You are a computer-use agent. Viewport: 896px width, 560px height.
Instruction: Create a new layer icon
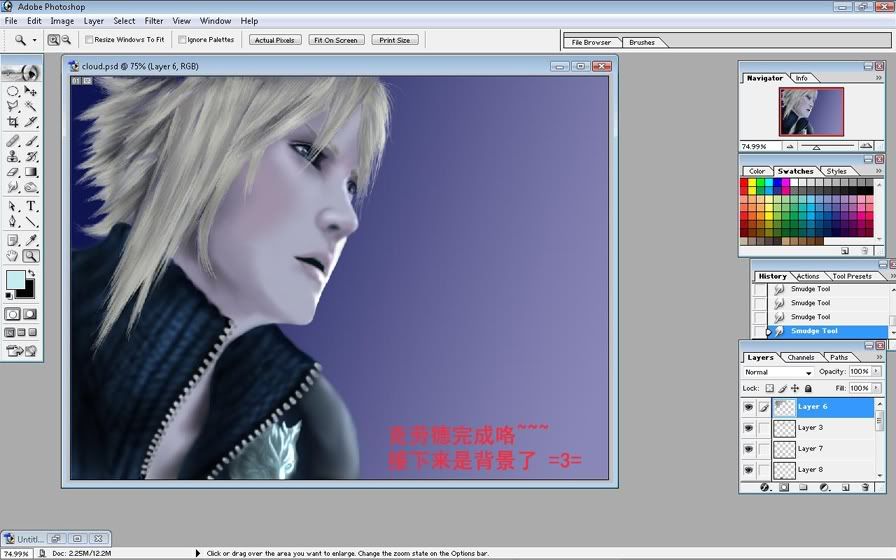[x=846, y=487]
